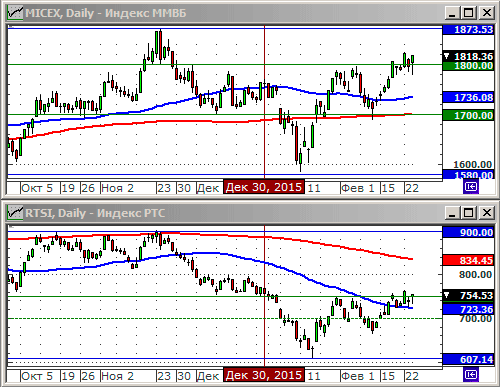Click 'Ноя 2' on the MICEX time axis

pos(117,188)
